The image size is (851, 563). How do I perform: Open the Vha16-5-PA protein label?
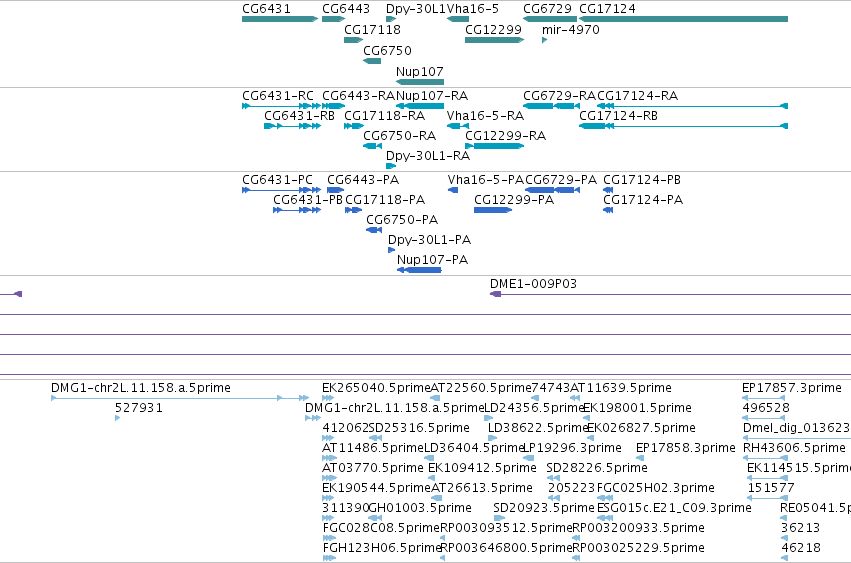(x=486, y=180)
